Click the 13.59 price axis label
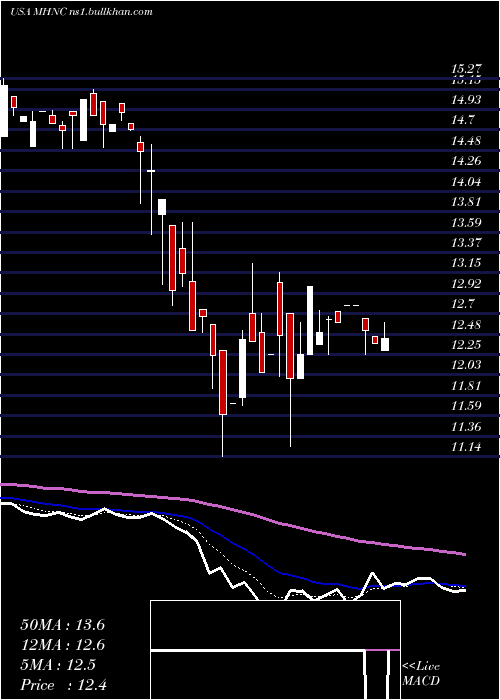The image size is (500, 700). [x=466, y=222]
